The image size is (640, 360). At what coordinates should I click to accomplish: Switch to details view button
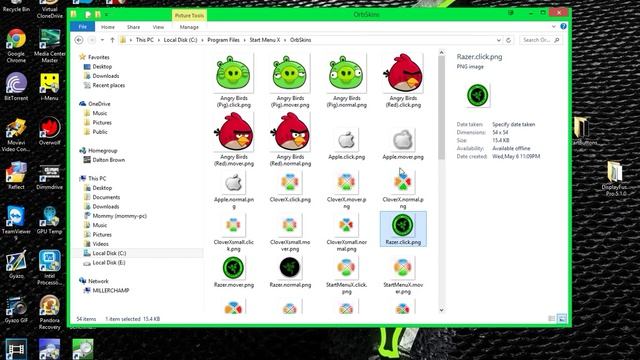click(x=551, y=318)
